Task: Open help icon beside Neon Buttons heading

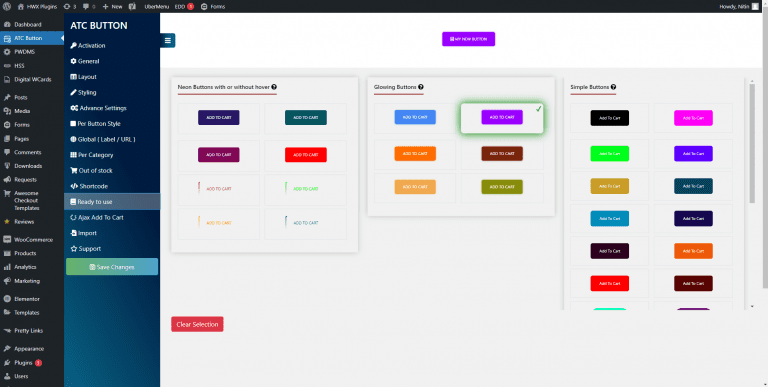Action: click(x=274, y=87)
